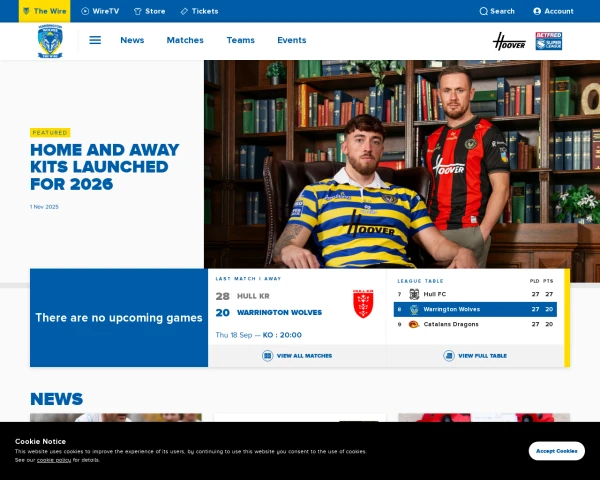Select the Hull FC league table row
600x480 pixels.
click(475, 294)
